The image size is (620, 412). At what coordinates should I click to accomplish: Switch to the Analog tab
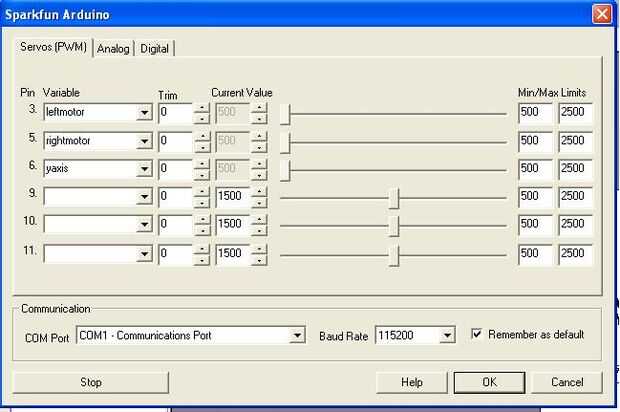click(x=113, y=49)
